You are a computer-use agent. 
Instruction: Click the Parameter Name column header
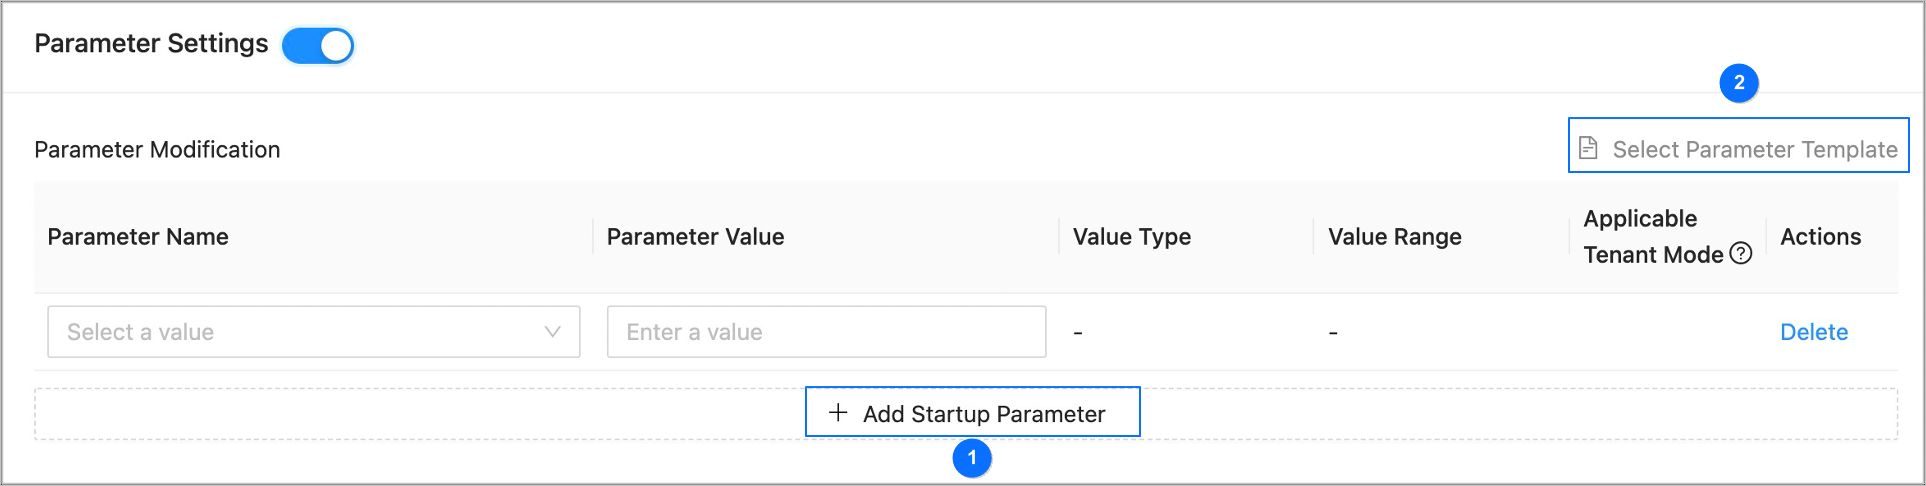(138, 237)
